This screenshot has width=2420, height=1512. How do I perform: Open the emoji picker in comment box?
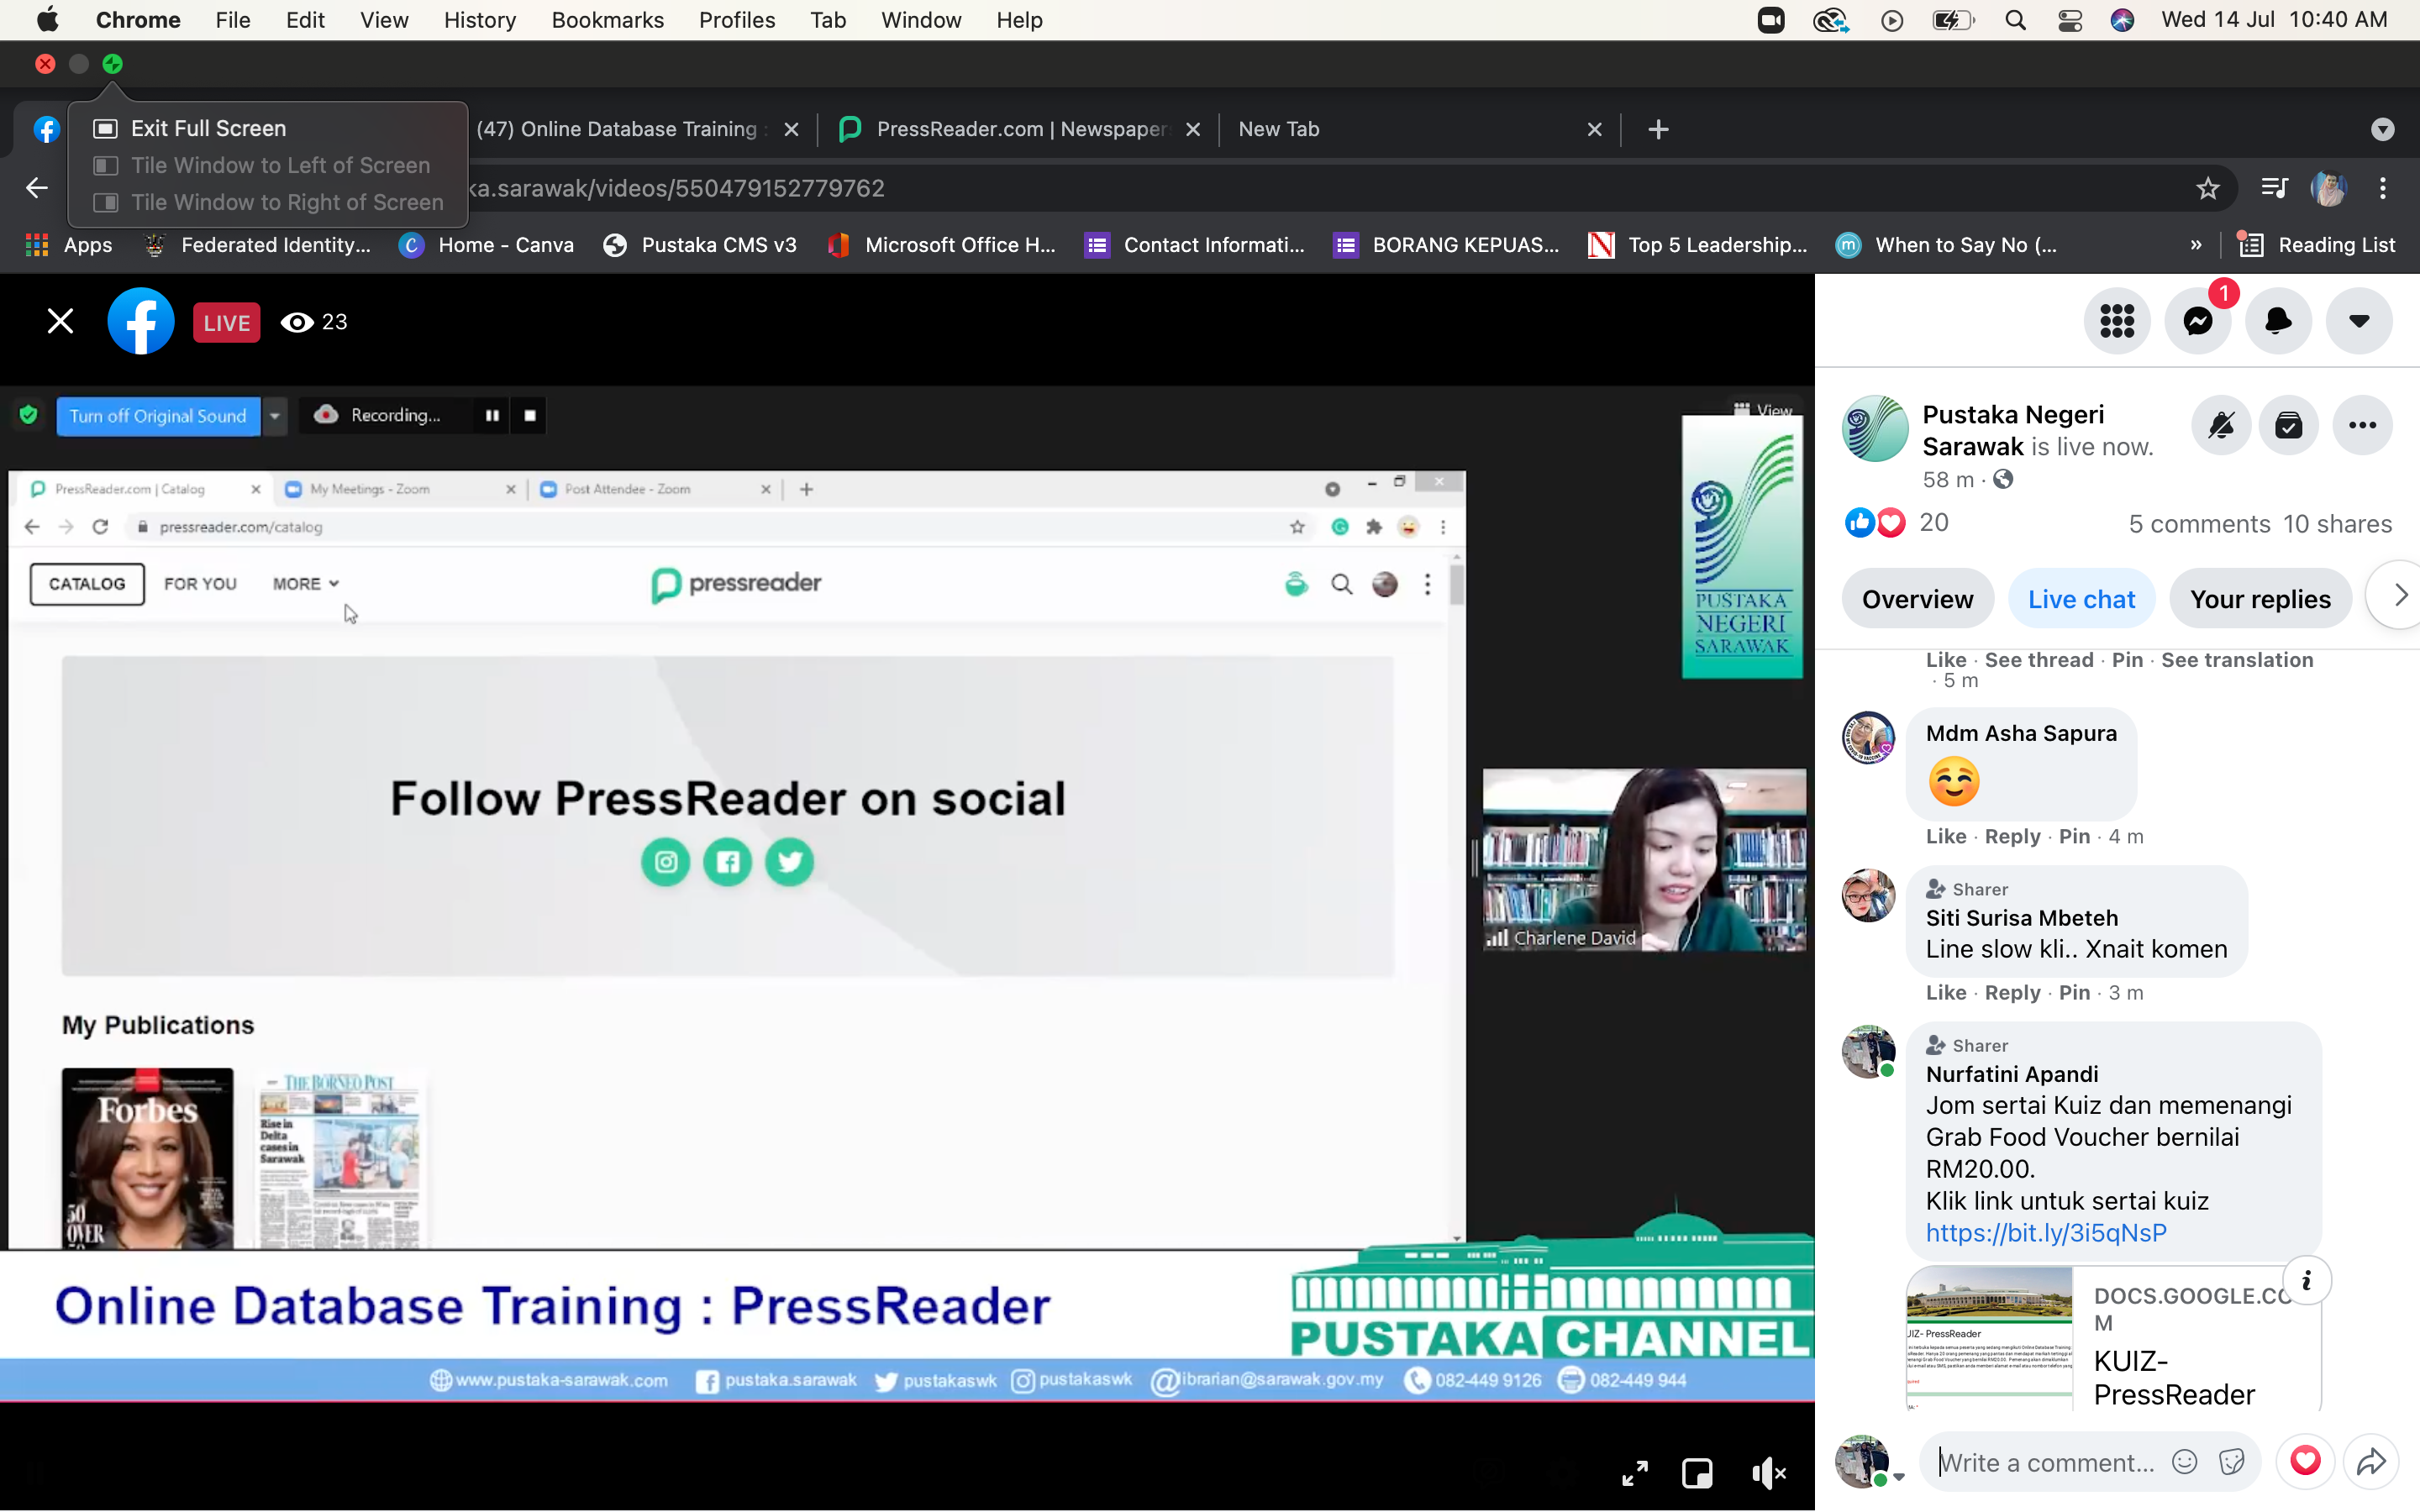[x=2185, y=1462]
